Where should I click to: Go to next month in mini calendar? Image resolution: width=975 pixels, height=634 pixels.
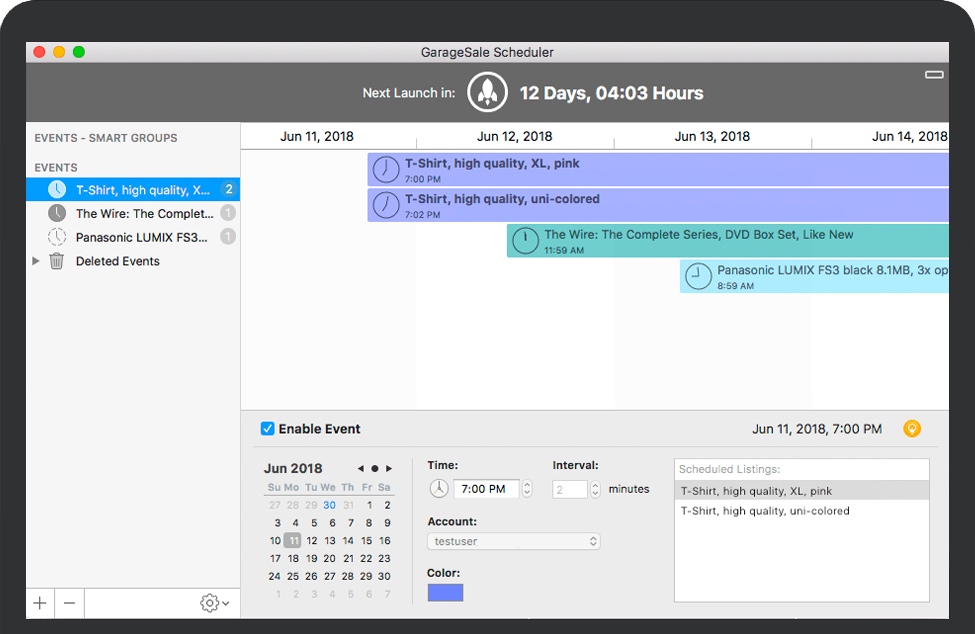point(389,468)
